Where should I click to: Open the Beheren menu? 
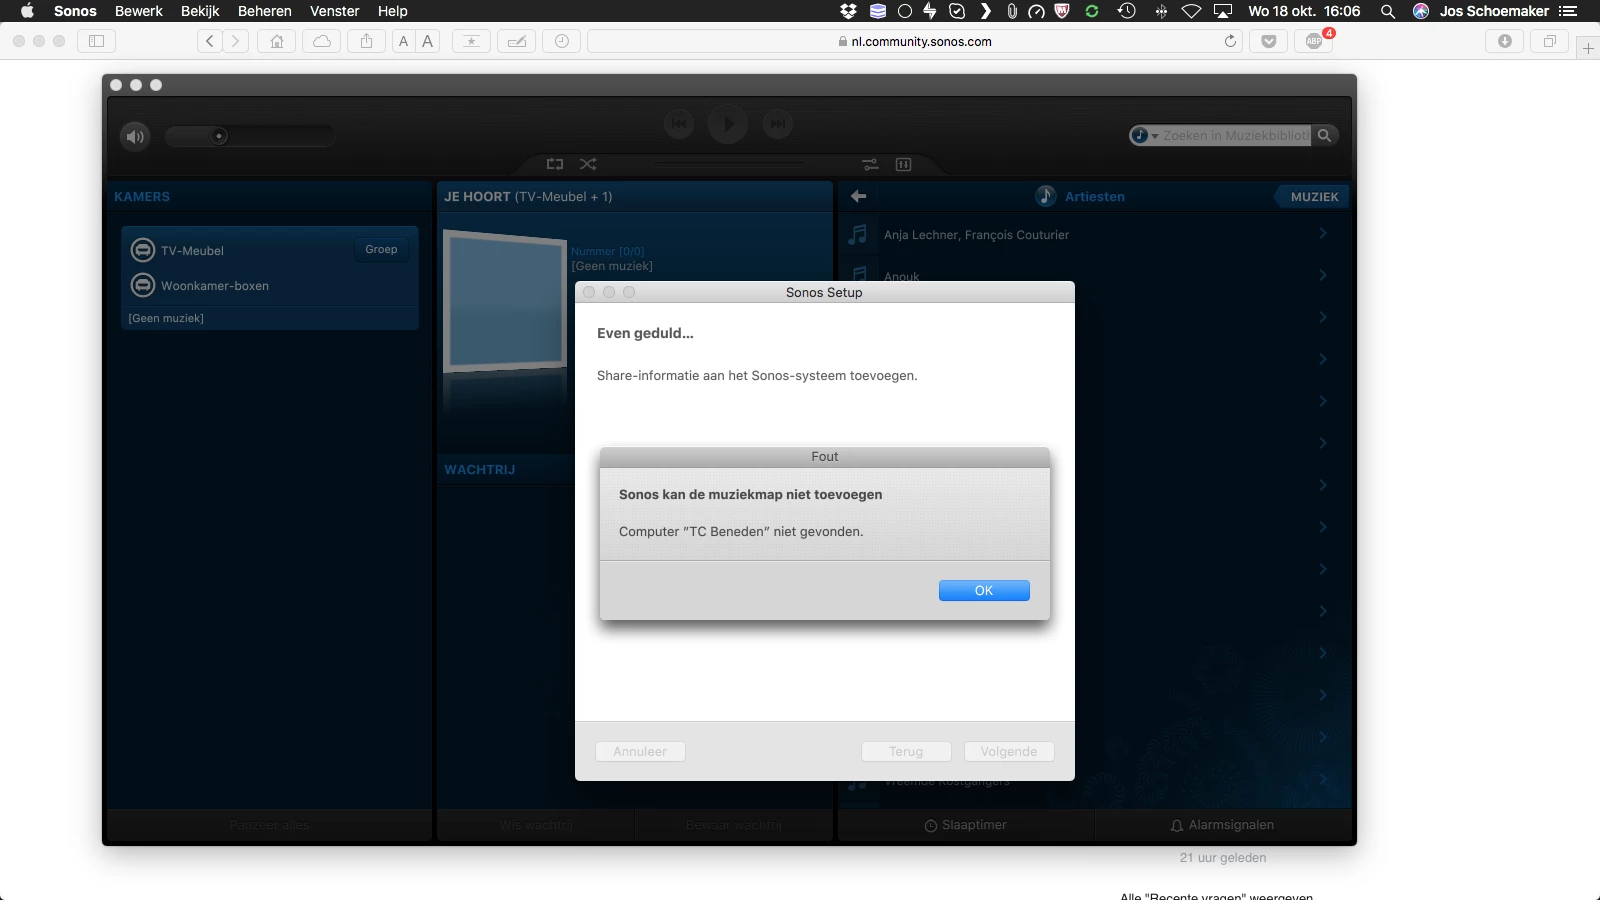(265, 11)
